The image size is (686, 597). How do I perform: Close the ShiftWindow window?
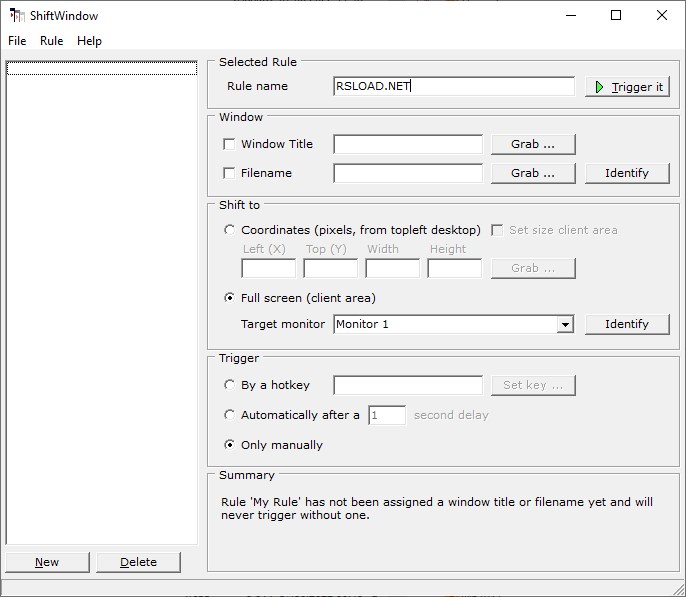point(662,15)
